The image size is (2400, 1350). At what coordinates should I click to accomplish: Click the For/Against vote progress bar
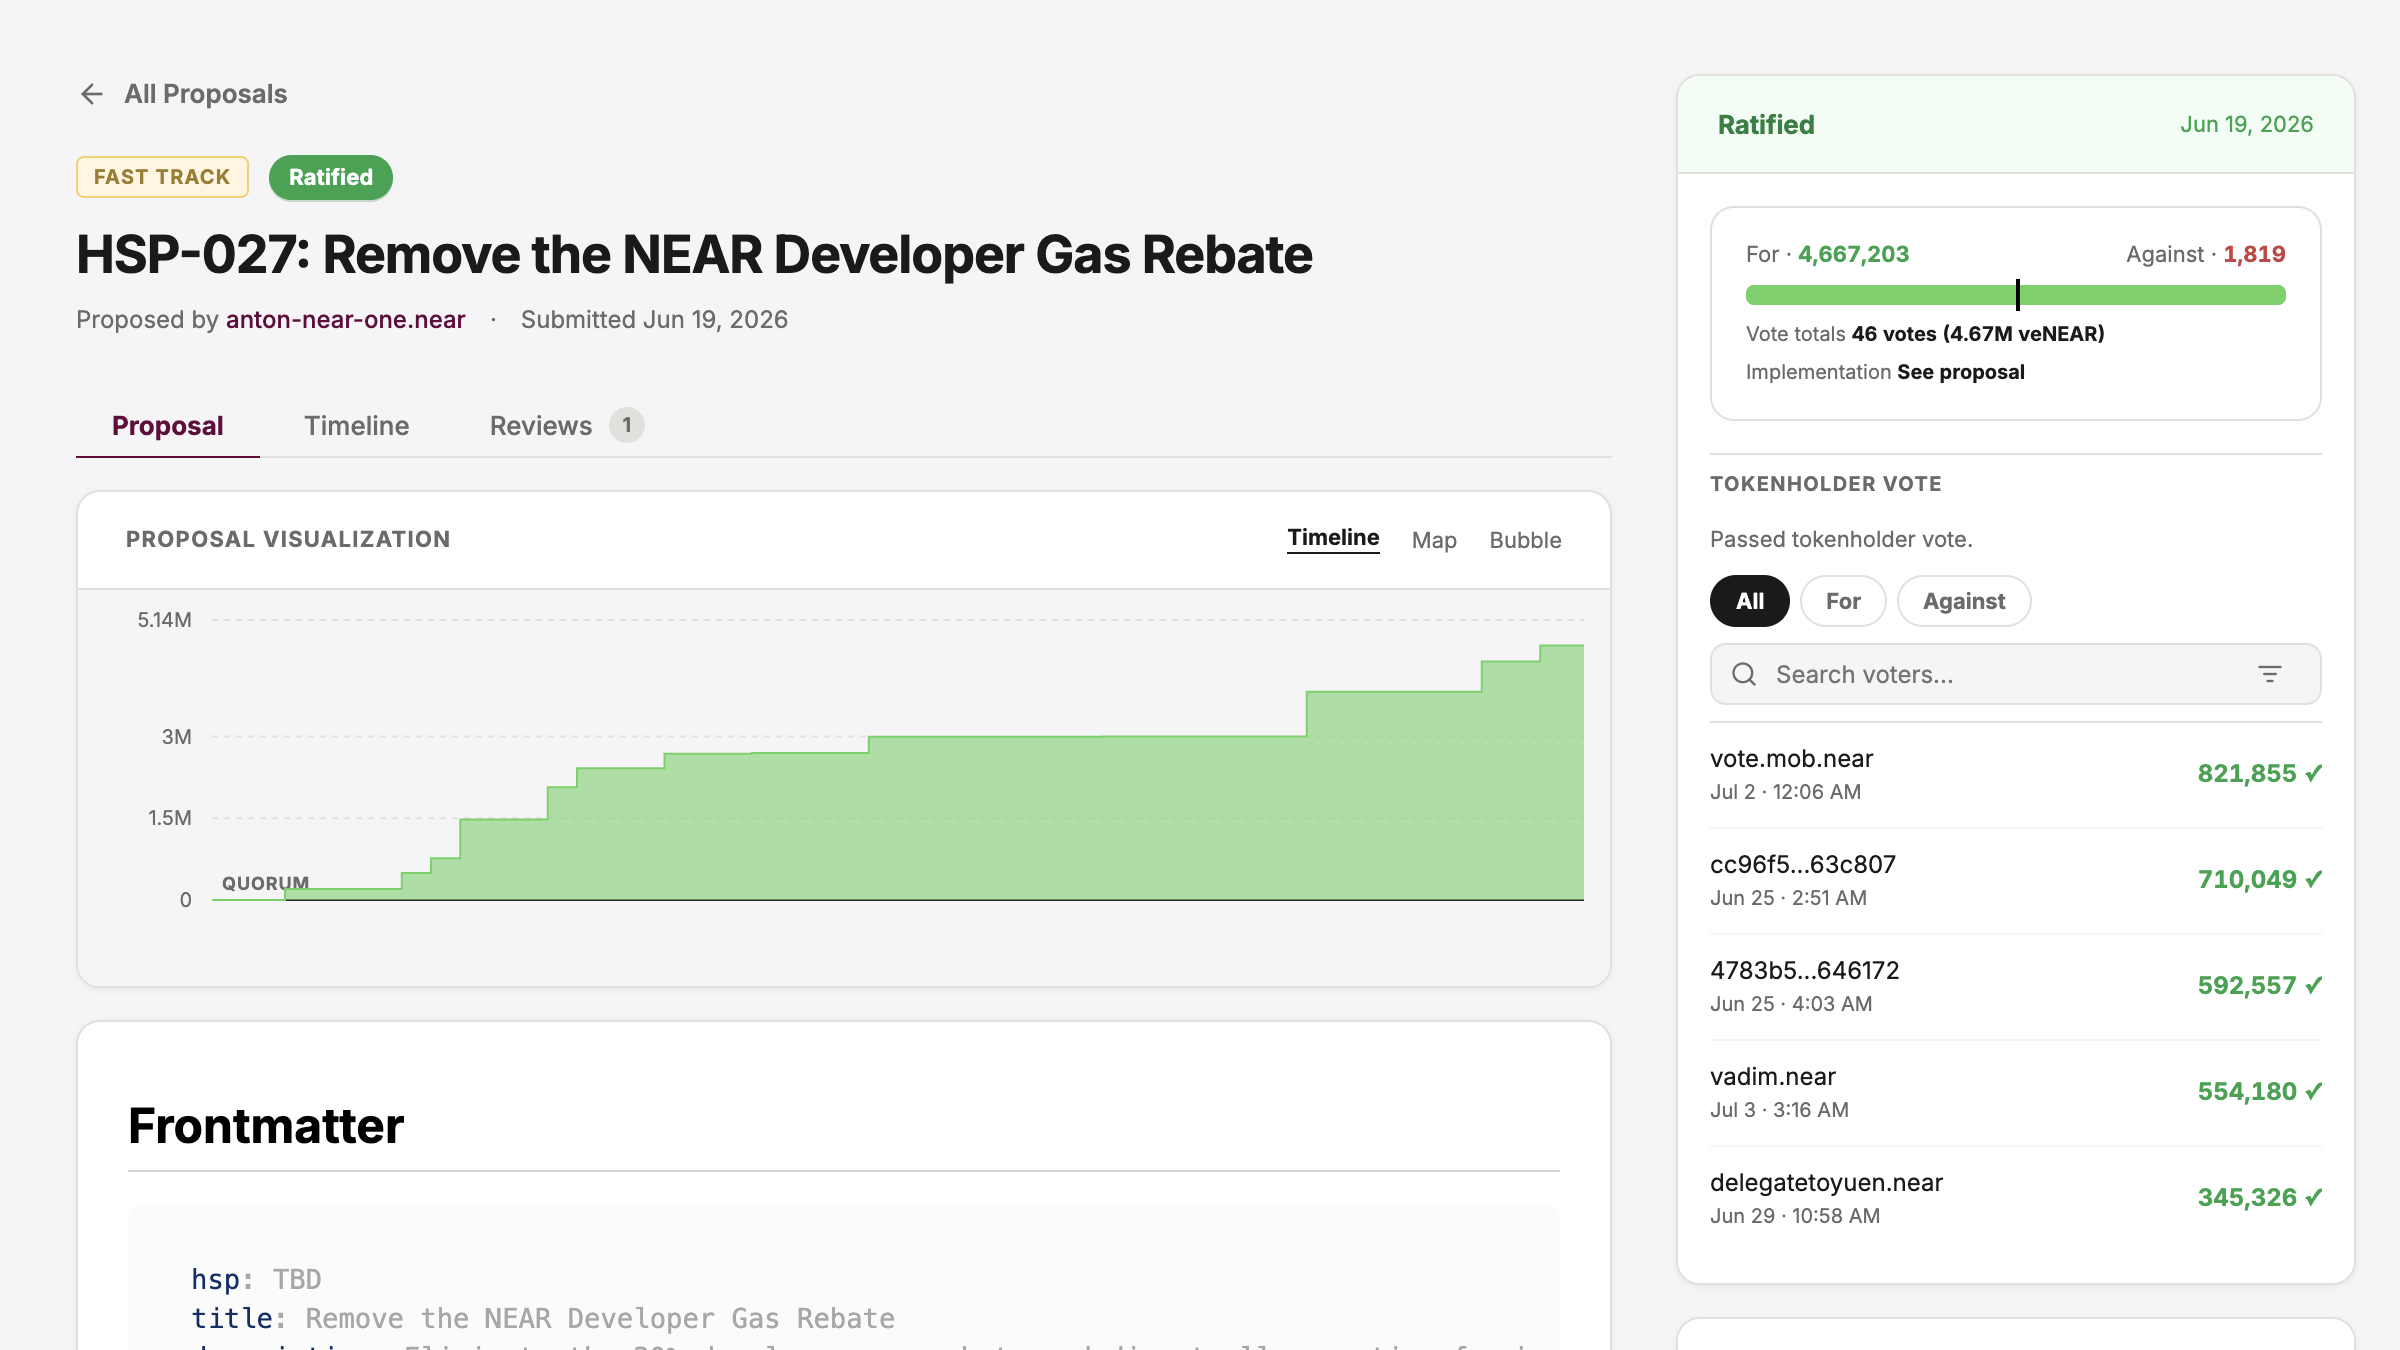pos(2015,295)
